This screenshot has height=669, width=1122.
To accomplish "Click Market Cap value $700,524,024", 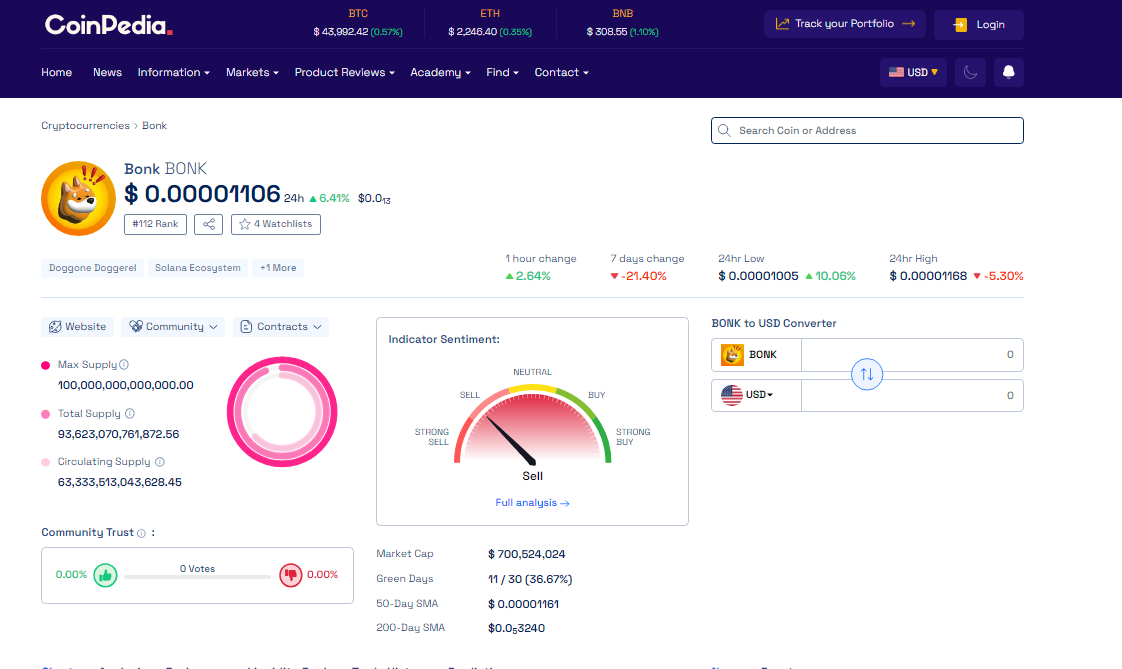I will click(527, 555).
